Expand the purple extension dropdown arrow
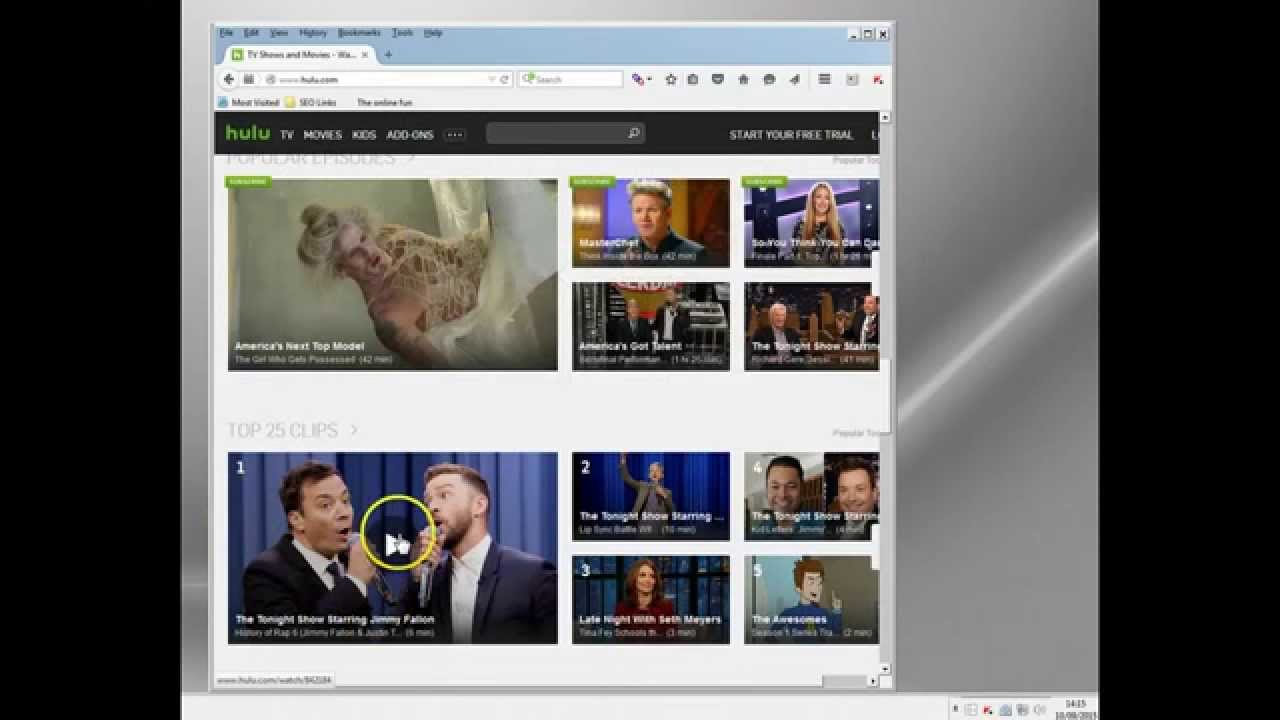Image resolution: width=1280 pixels, height=720 pixels. pos(649,79)
